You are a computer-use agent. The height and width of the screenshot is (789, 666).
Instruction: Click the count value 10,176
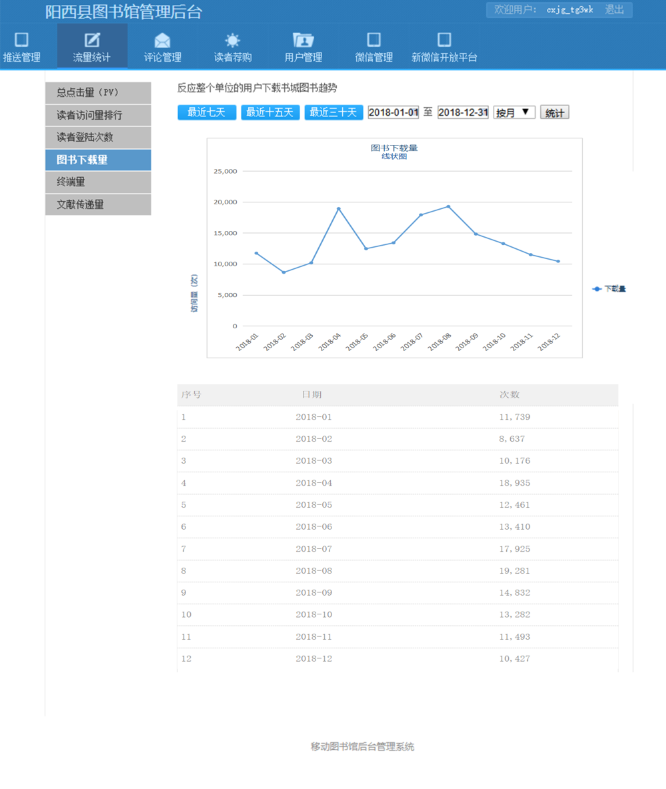coord(515,461)
